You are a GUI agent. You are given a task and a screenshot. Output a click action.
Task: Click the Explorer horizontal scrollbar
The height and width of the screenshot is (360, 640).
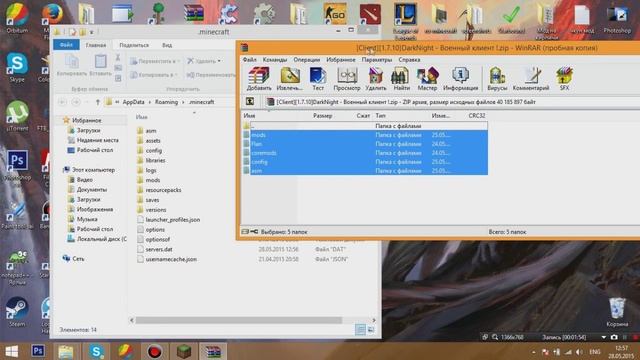239,320
